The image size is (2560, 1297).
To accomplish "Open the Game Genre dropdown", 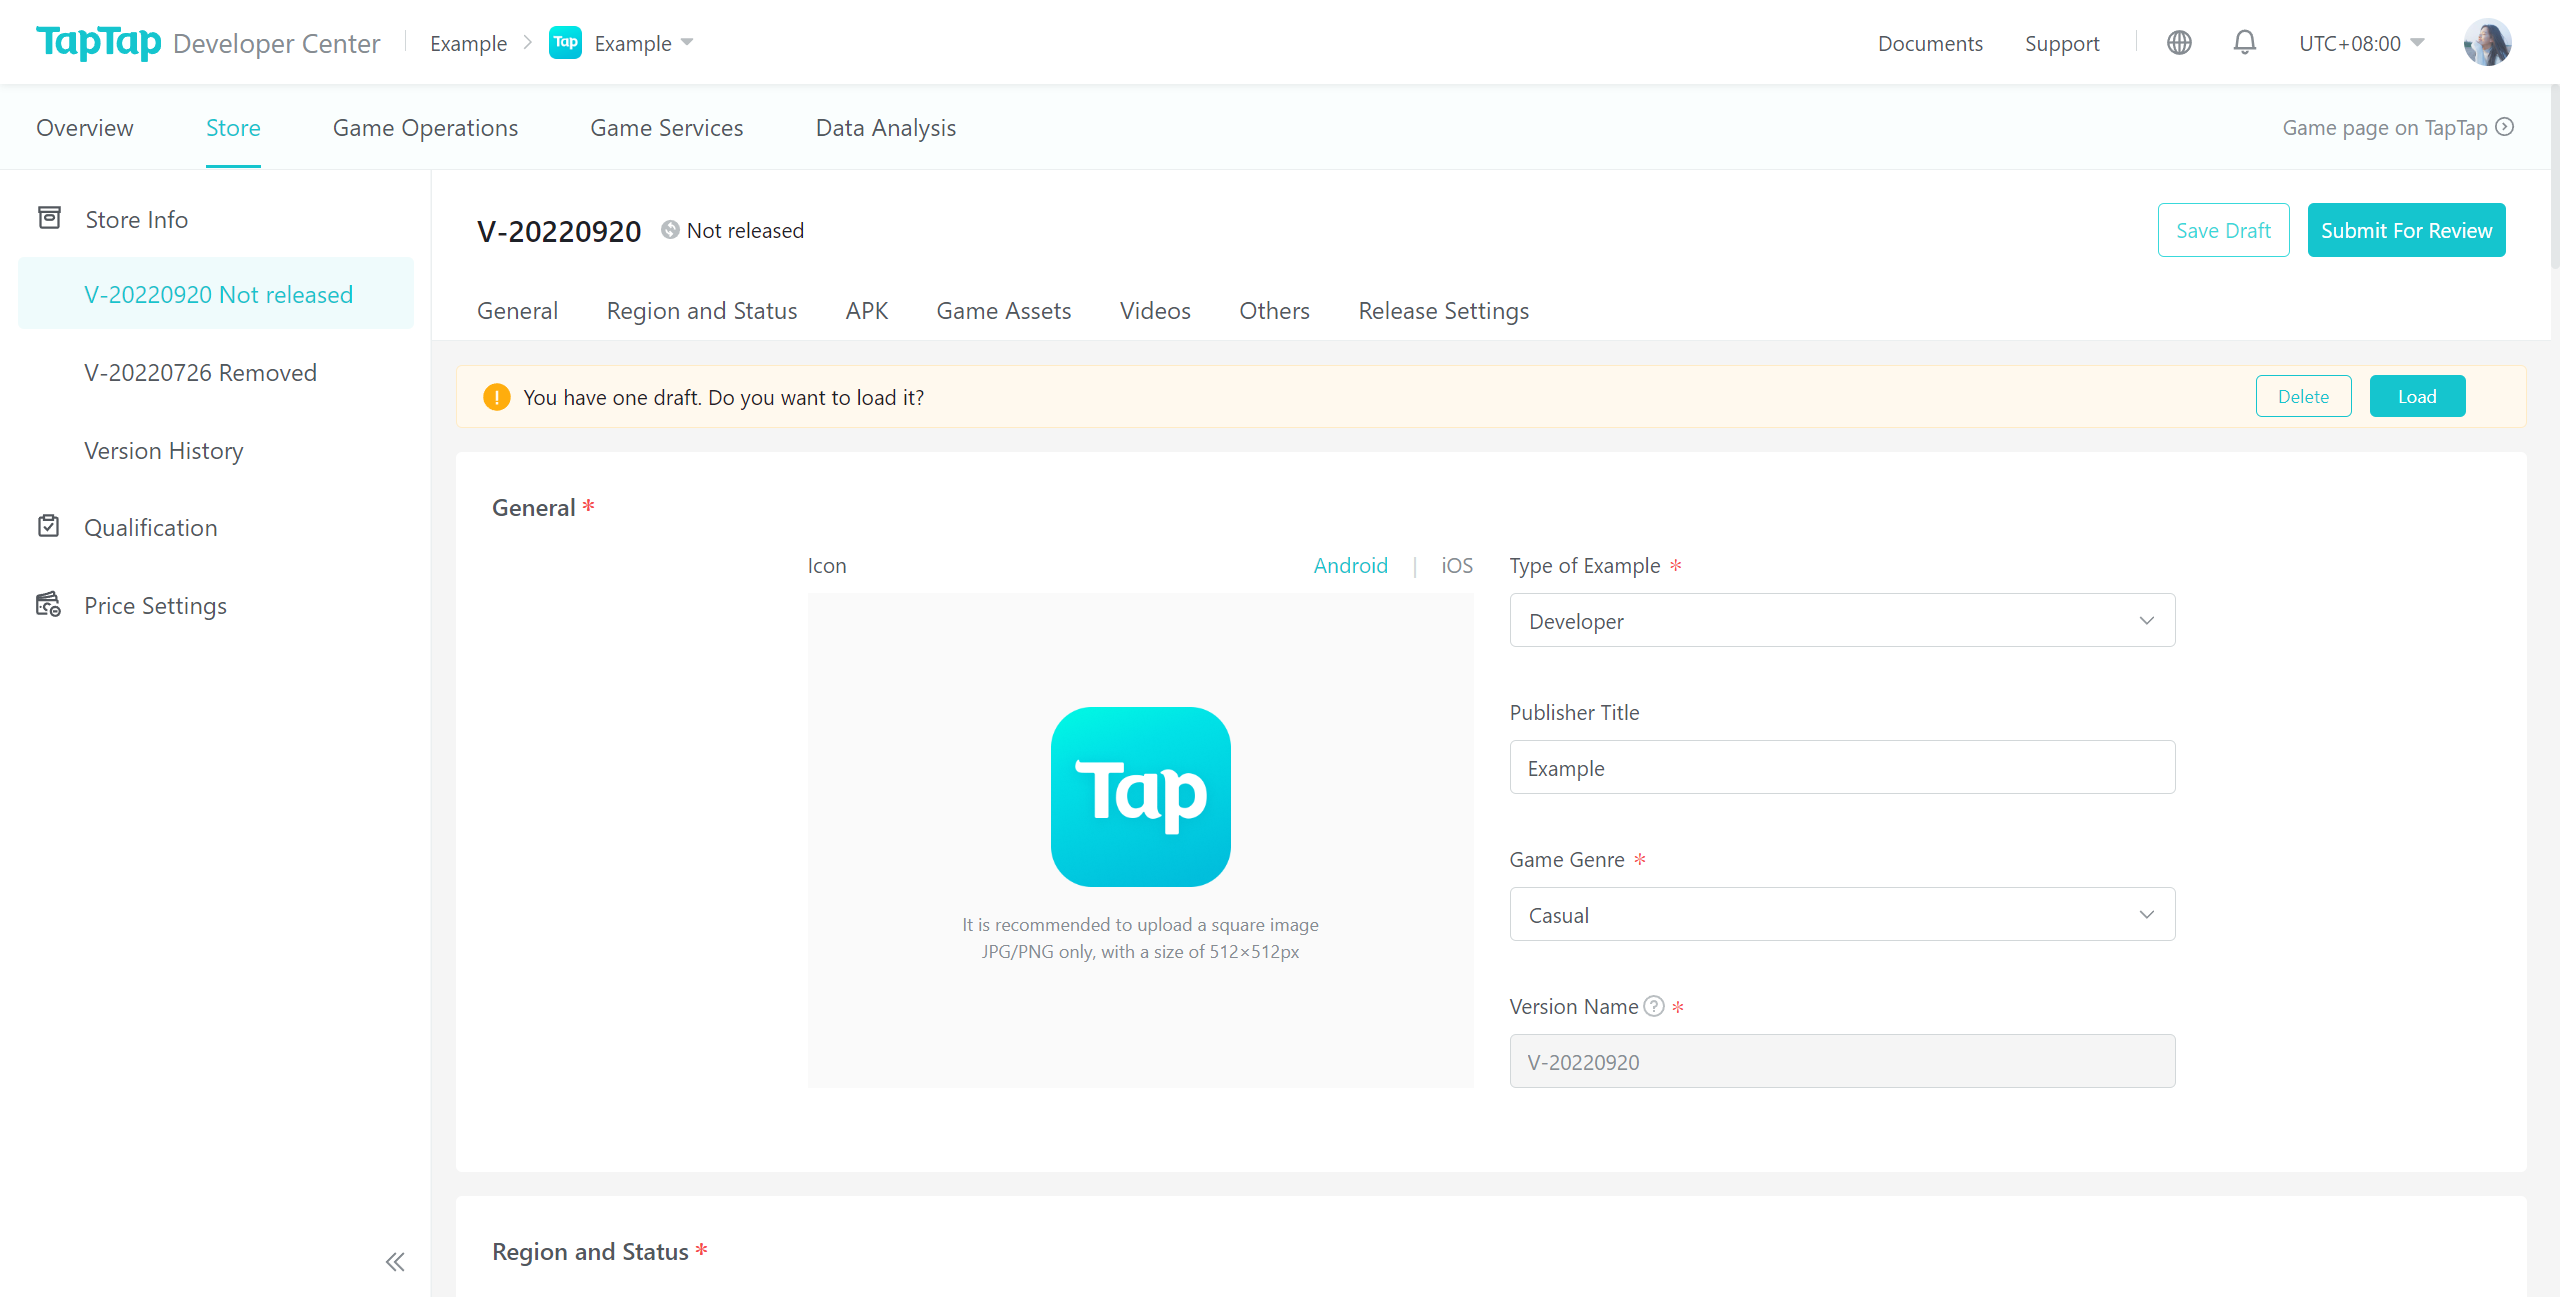I will [x=1842, y=914].
